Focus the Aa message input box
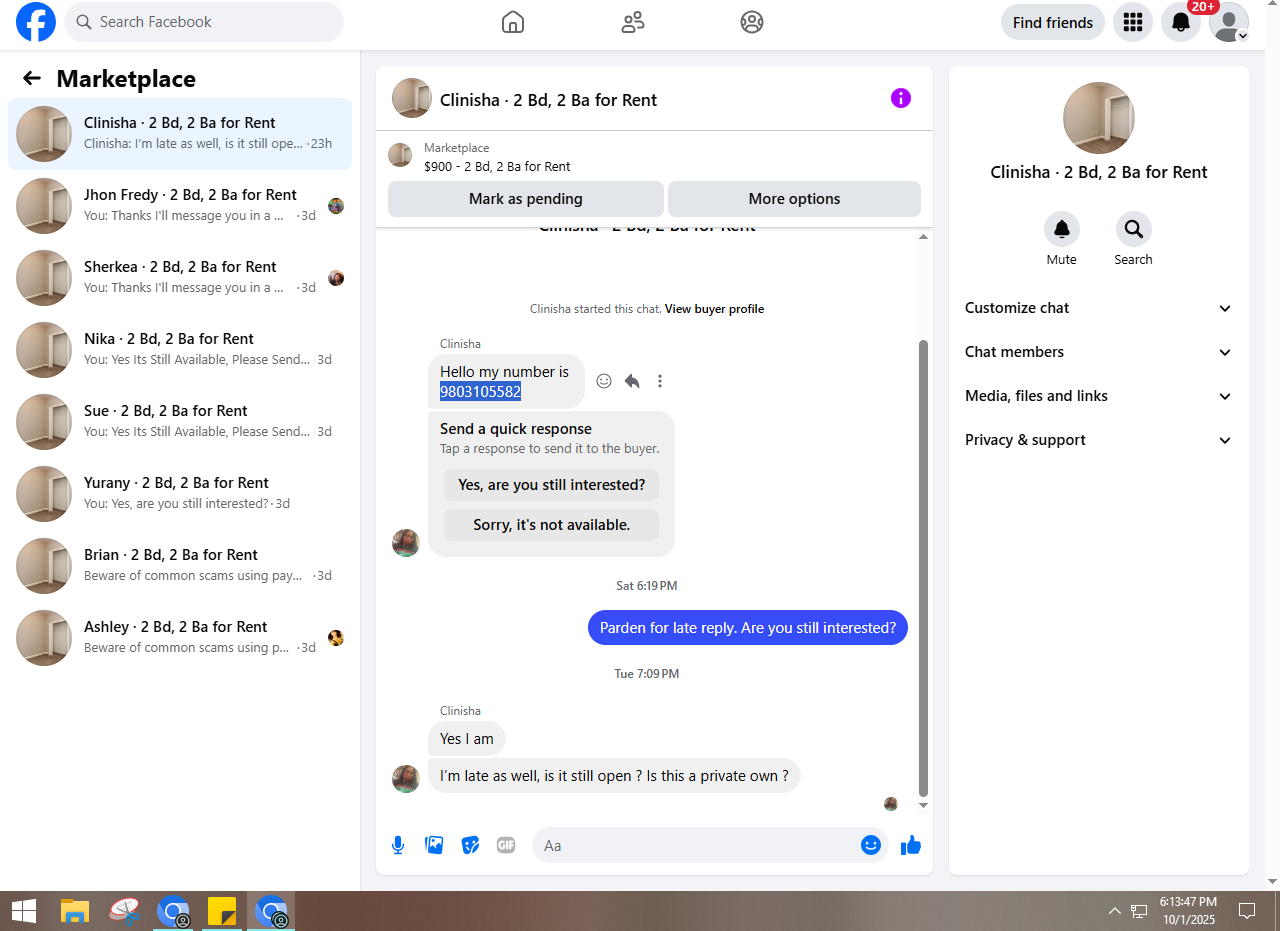The image size is (1280, 931). click(x=710, y=845)
